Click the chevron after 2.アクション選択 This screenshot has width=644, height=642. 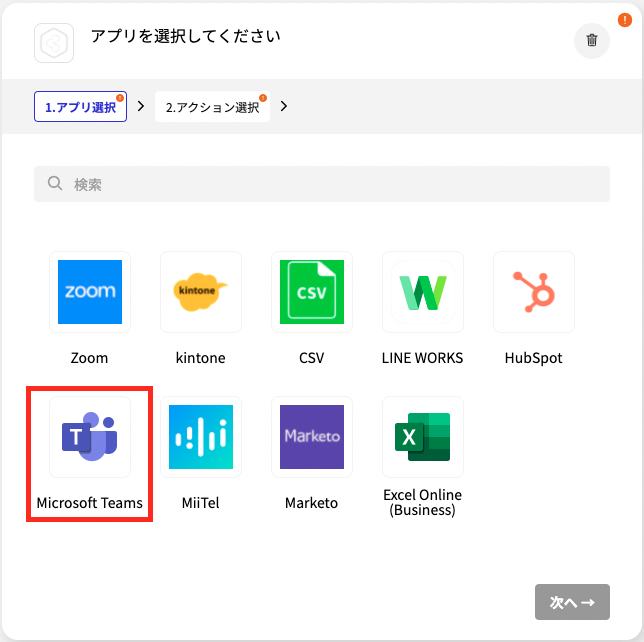[284, 106]
